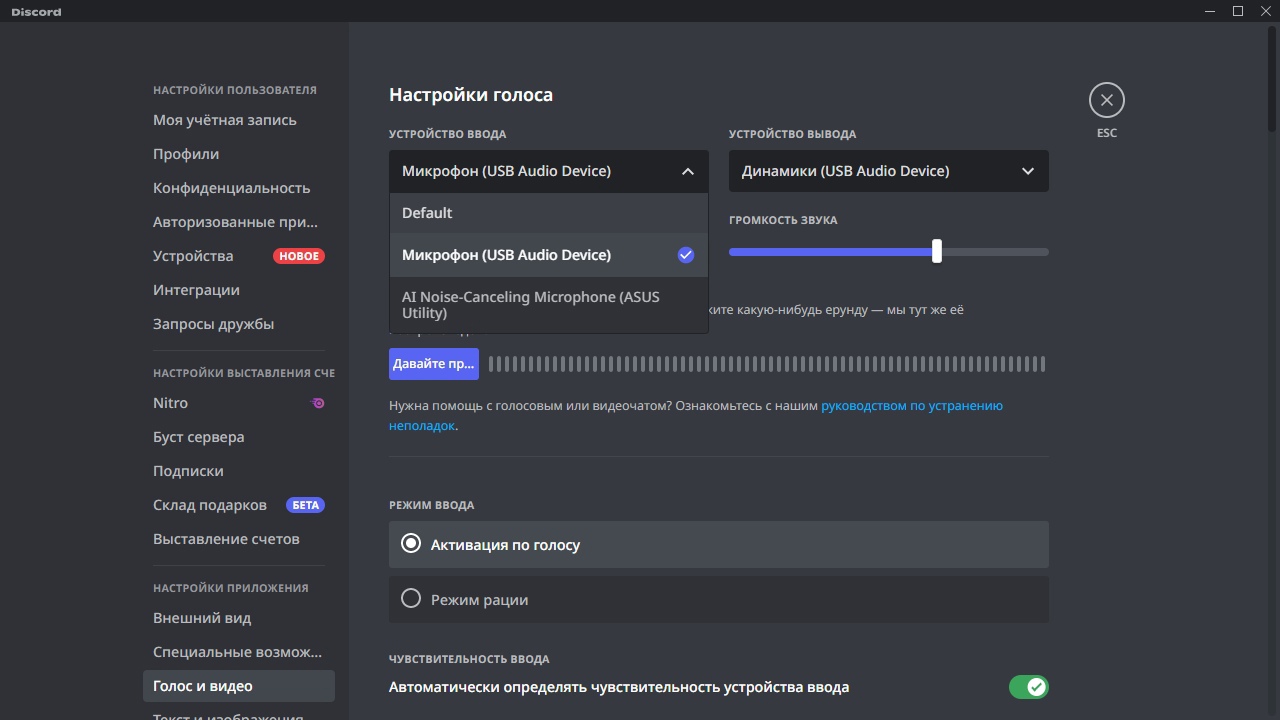Screen dimensions: 1280x720
Task: Click the Nitro badge icon in sidebar
Action: pyautogui.click(x=318, y=403)
